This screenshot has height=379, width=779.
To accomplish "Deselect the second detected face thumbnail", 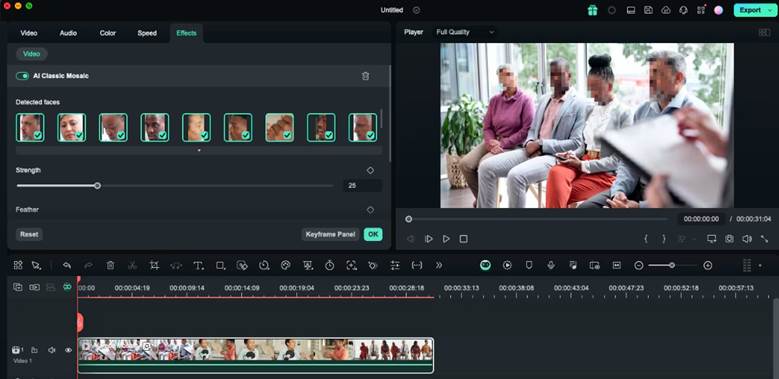I will click(72, 128).
